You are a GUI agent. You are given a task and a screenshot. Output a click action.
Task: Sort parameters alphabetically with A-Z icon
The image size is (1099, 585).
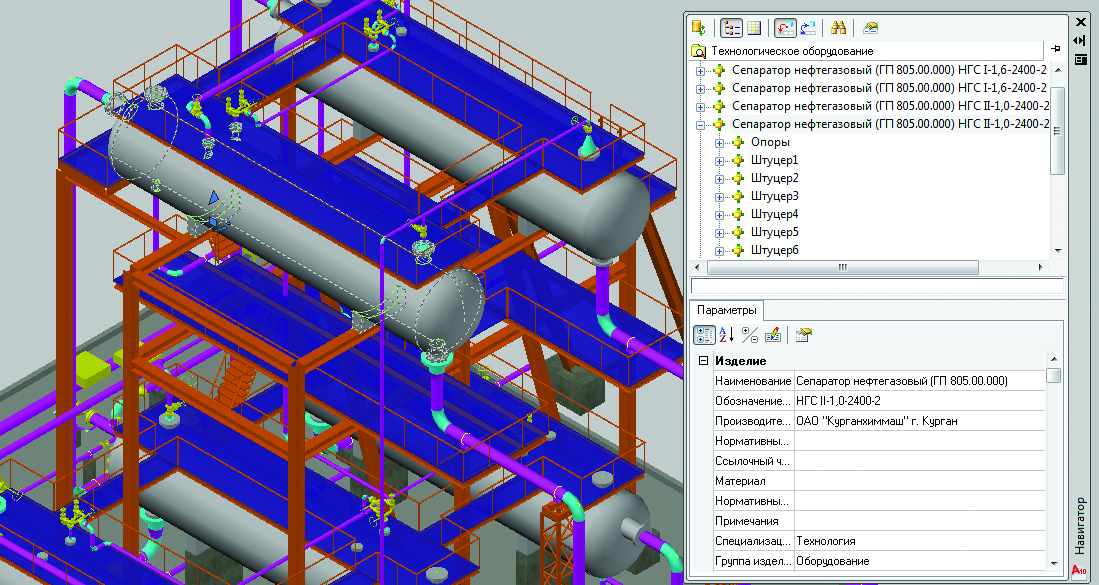coord(727,334)
